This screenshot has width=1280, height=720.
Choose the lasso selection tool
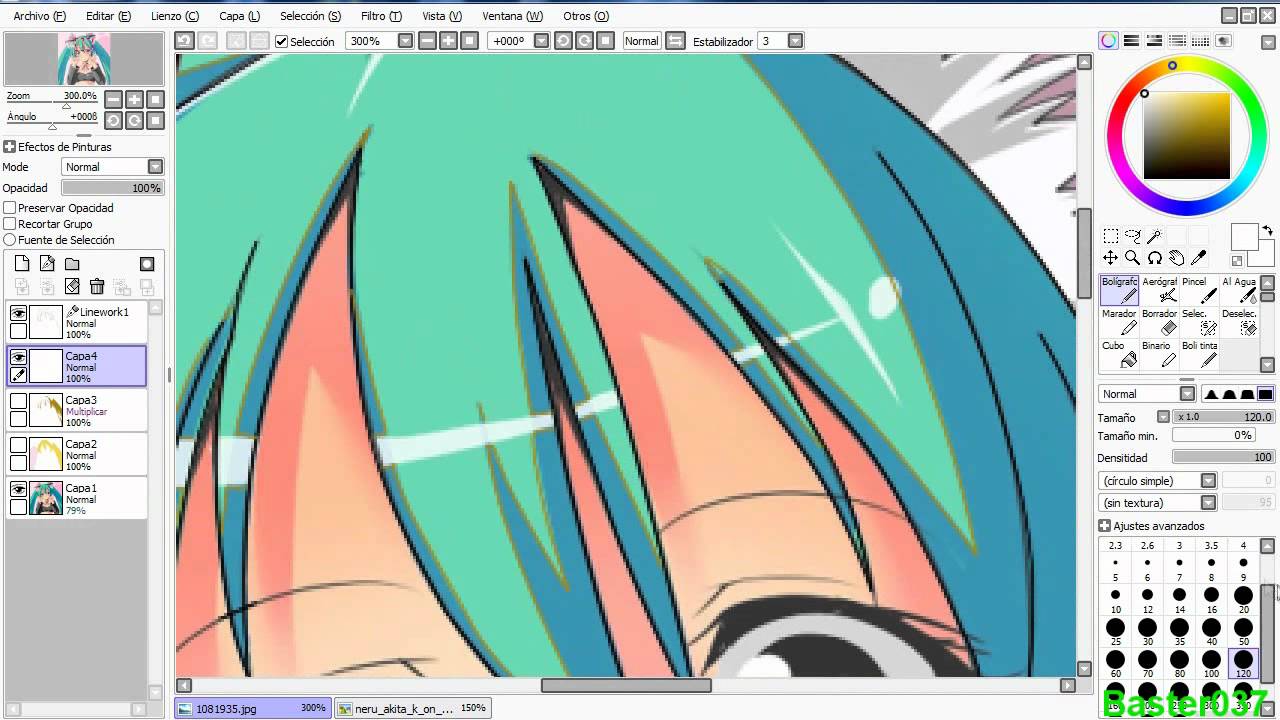[x=1133, y=236]
